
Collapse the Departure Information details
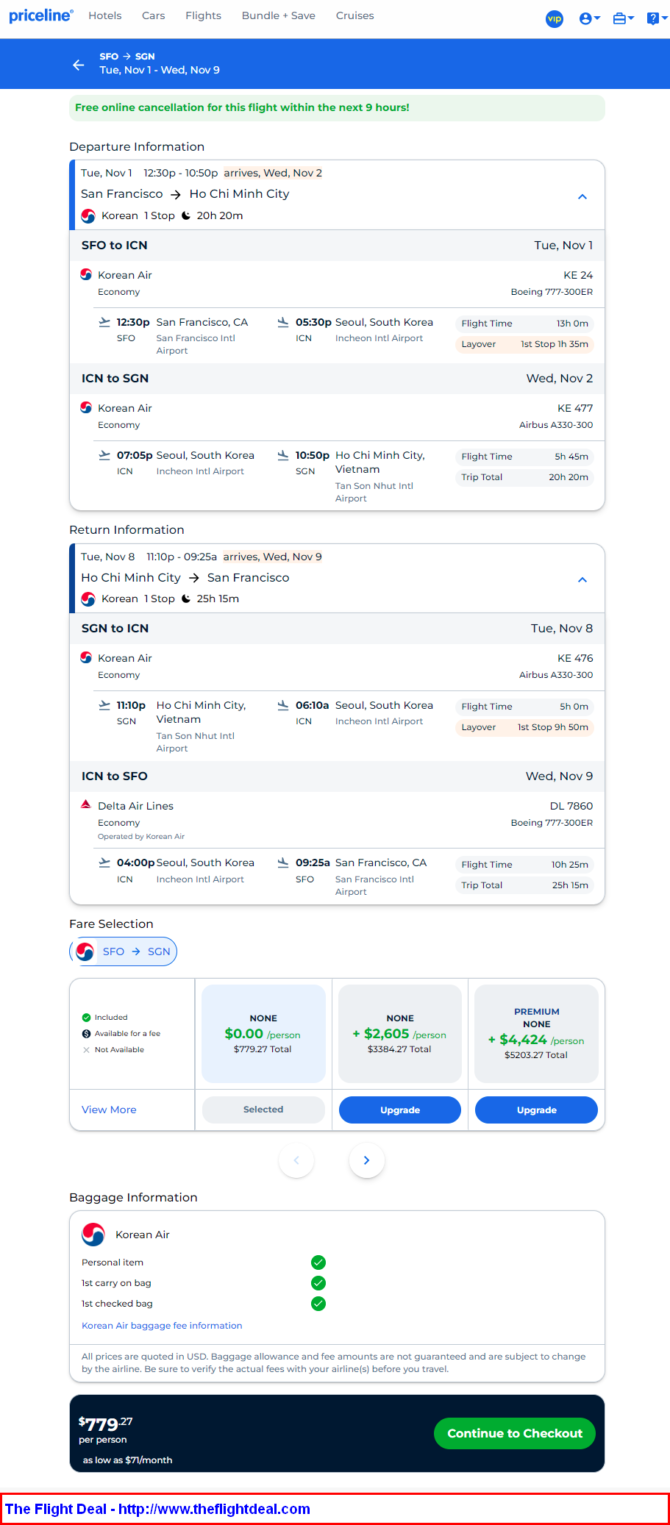tap(582, 196)
